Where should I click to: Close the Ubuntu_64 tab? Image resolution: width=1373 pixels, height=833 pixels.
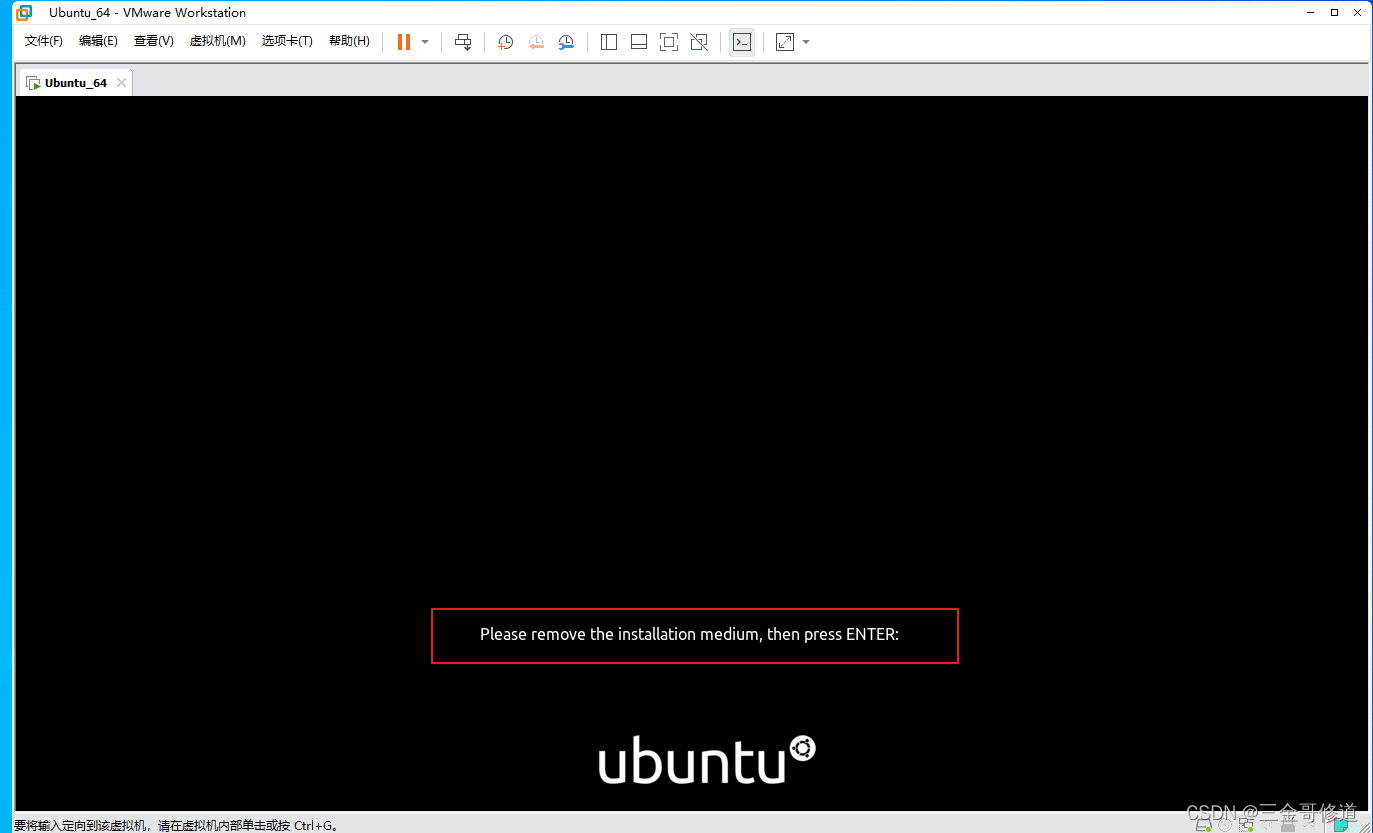[x=122, y=83]
